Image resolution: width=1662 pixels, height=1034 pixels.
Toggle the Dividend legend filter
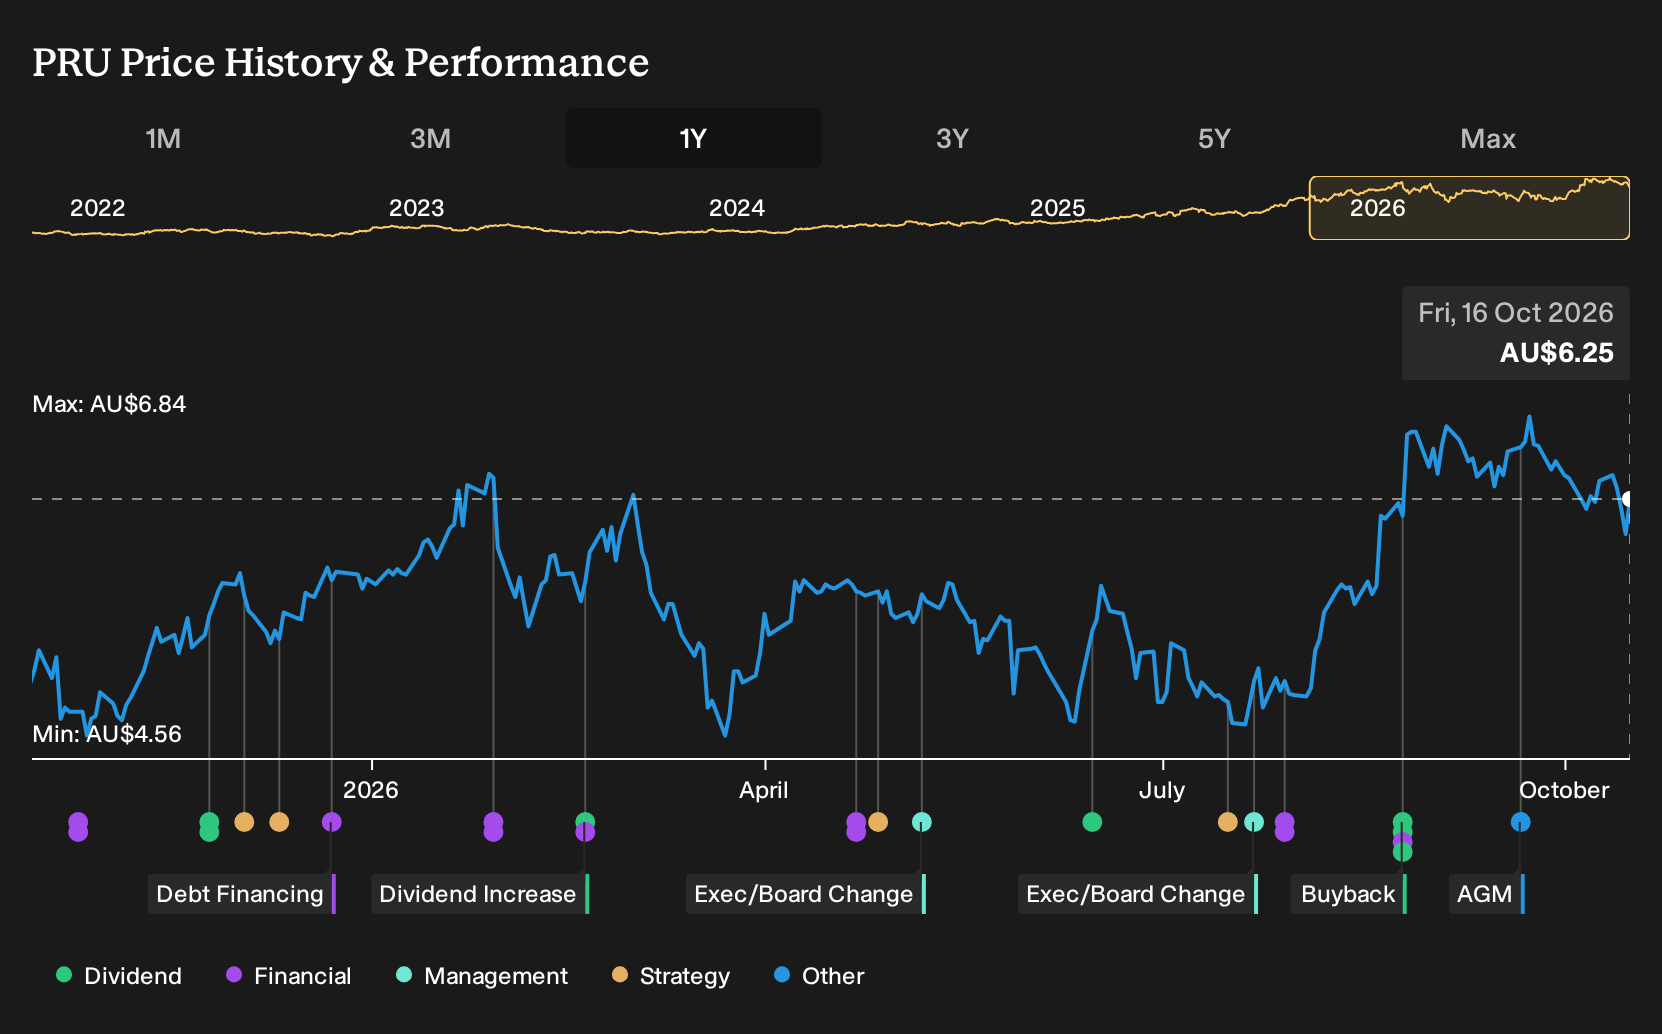coord(119,976)
